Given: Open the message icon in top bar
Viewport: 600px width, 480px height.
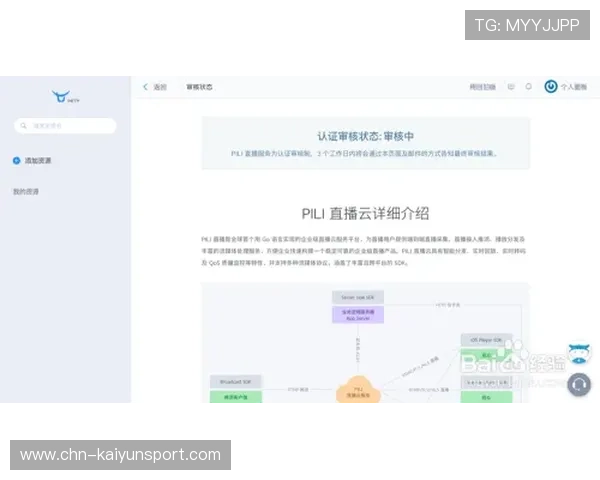Looking at the screenshot, I should (511, 87).
